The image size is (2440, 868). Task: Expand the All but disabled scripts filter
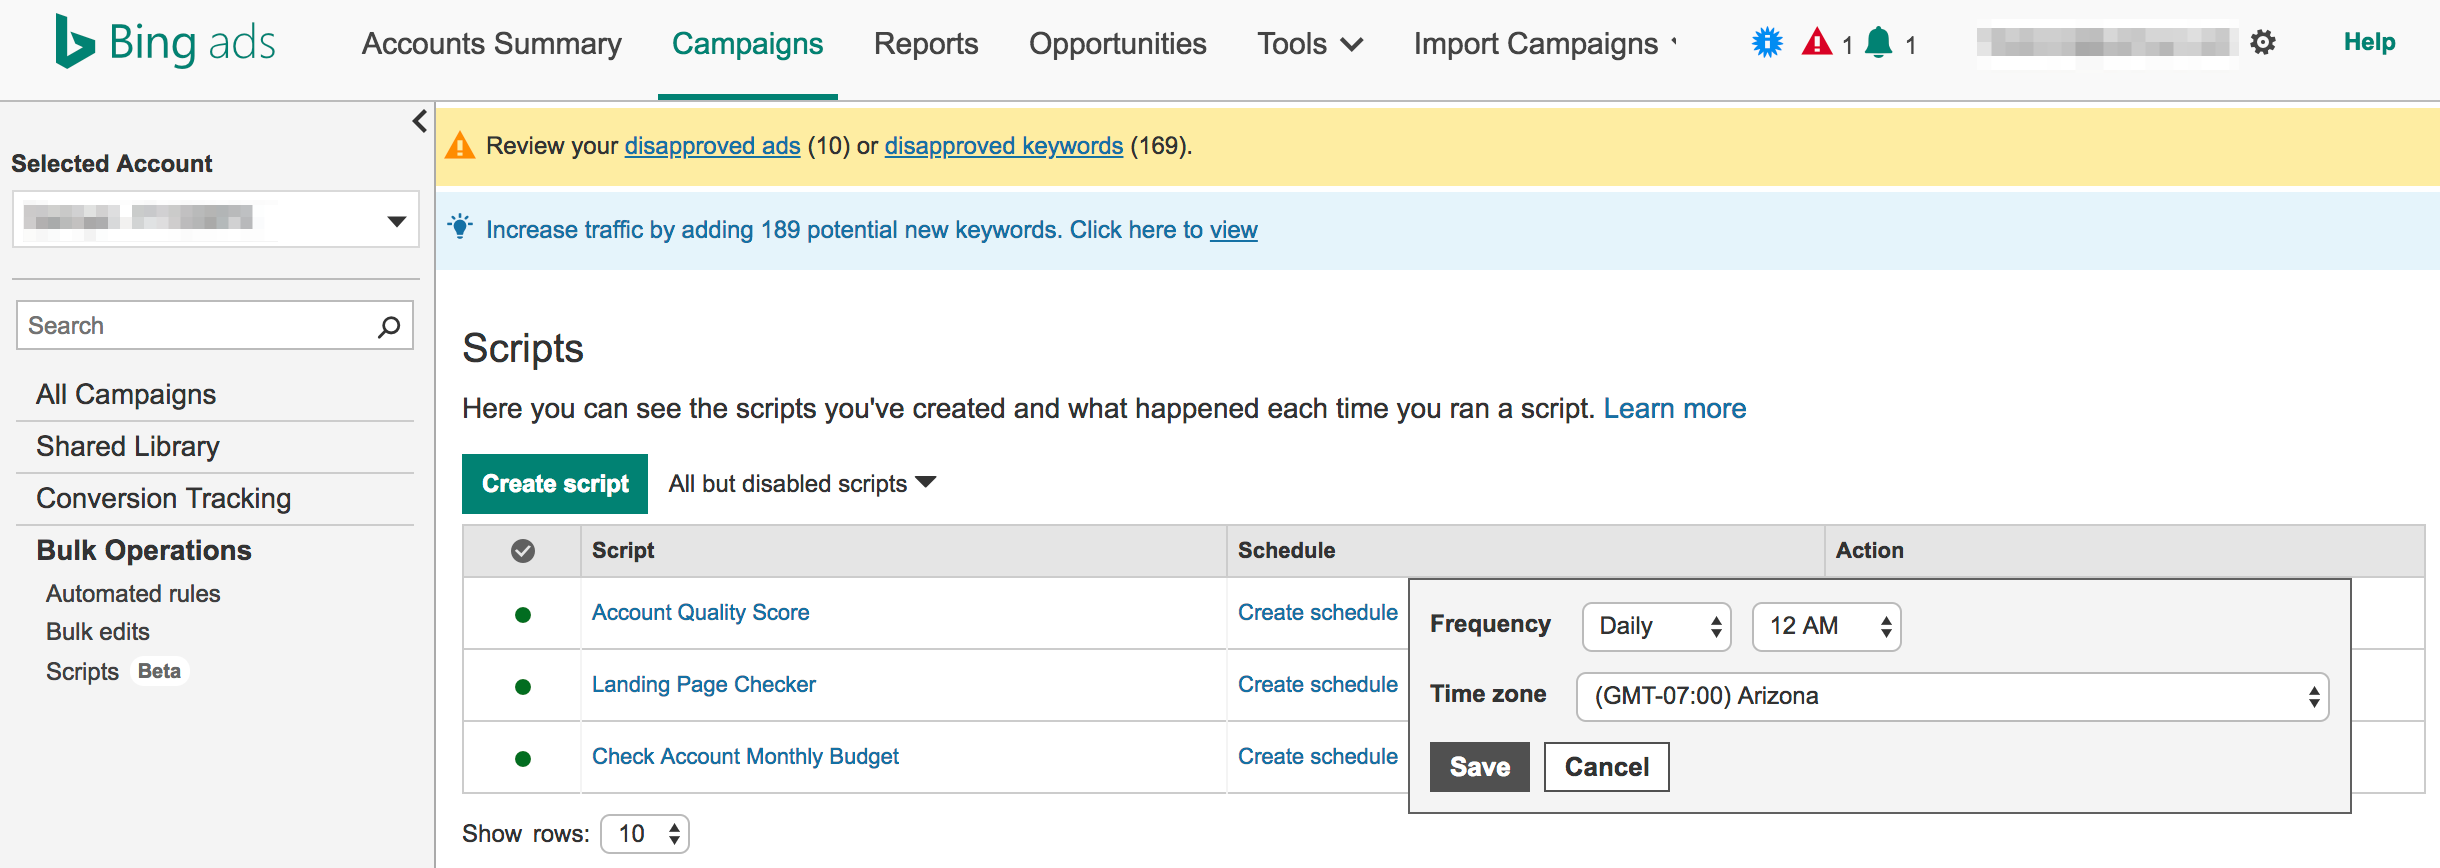pyautogui.click(x=802, y=484)
